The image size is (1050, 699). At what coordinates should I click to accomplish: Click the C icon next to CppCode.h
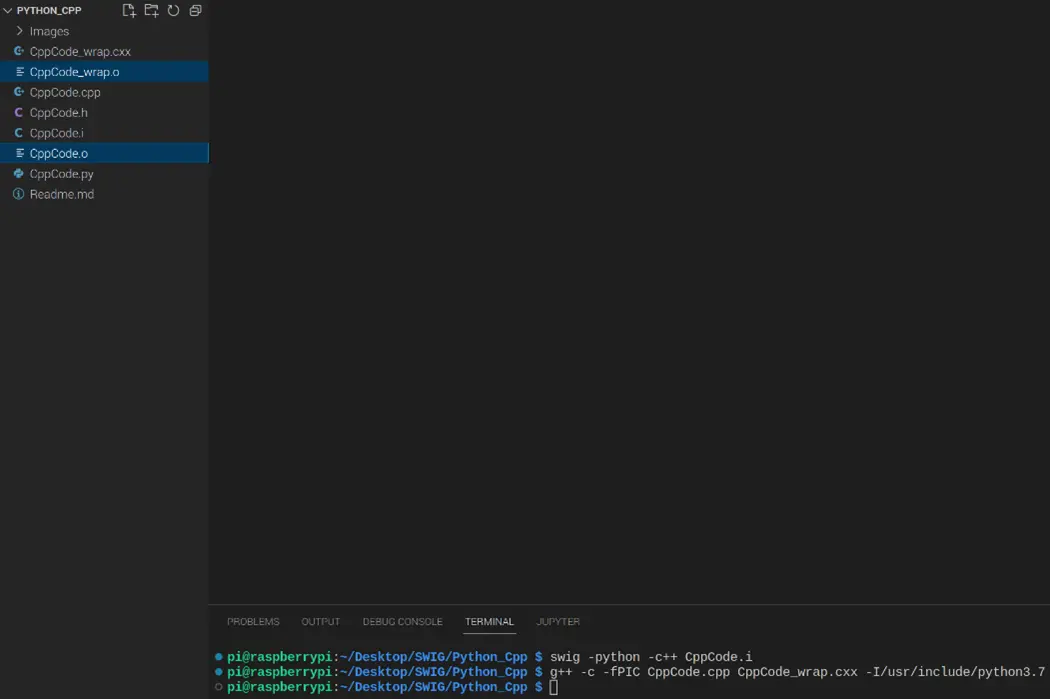tap(19, 112)
